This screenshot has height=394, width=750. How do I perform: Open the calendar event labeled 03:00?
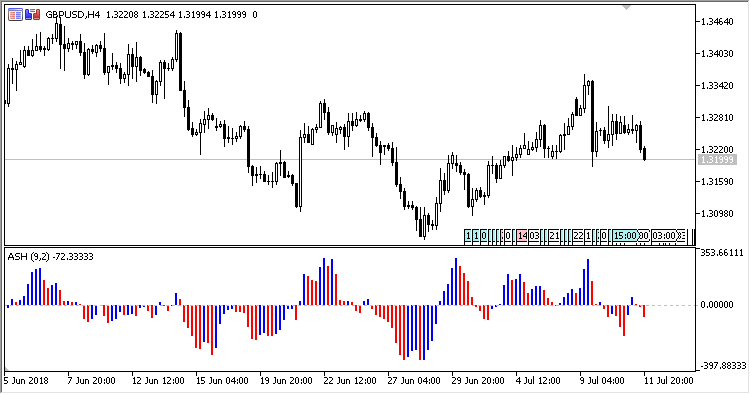coord(664,236)
